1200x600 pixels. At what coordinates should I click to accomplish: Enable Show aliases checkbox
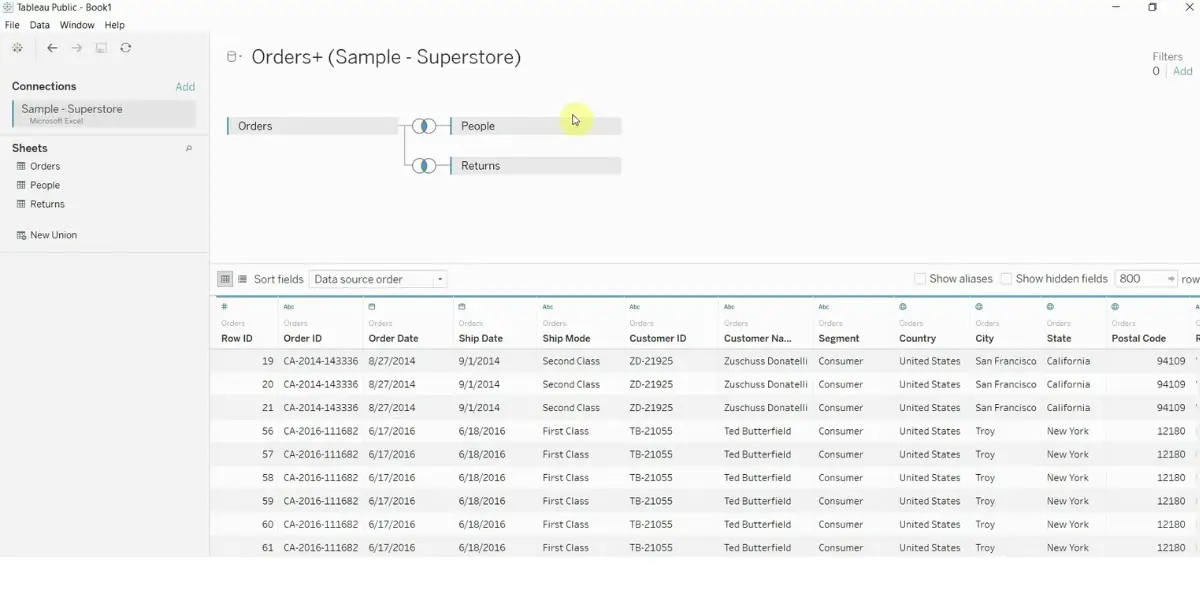pyautogui.click(x=920, y=279)
